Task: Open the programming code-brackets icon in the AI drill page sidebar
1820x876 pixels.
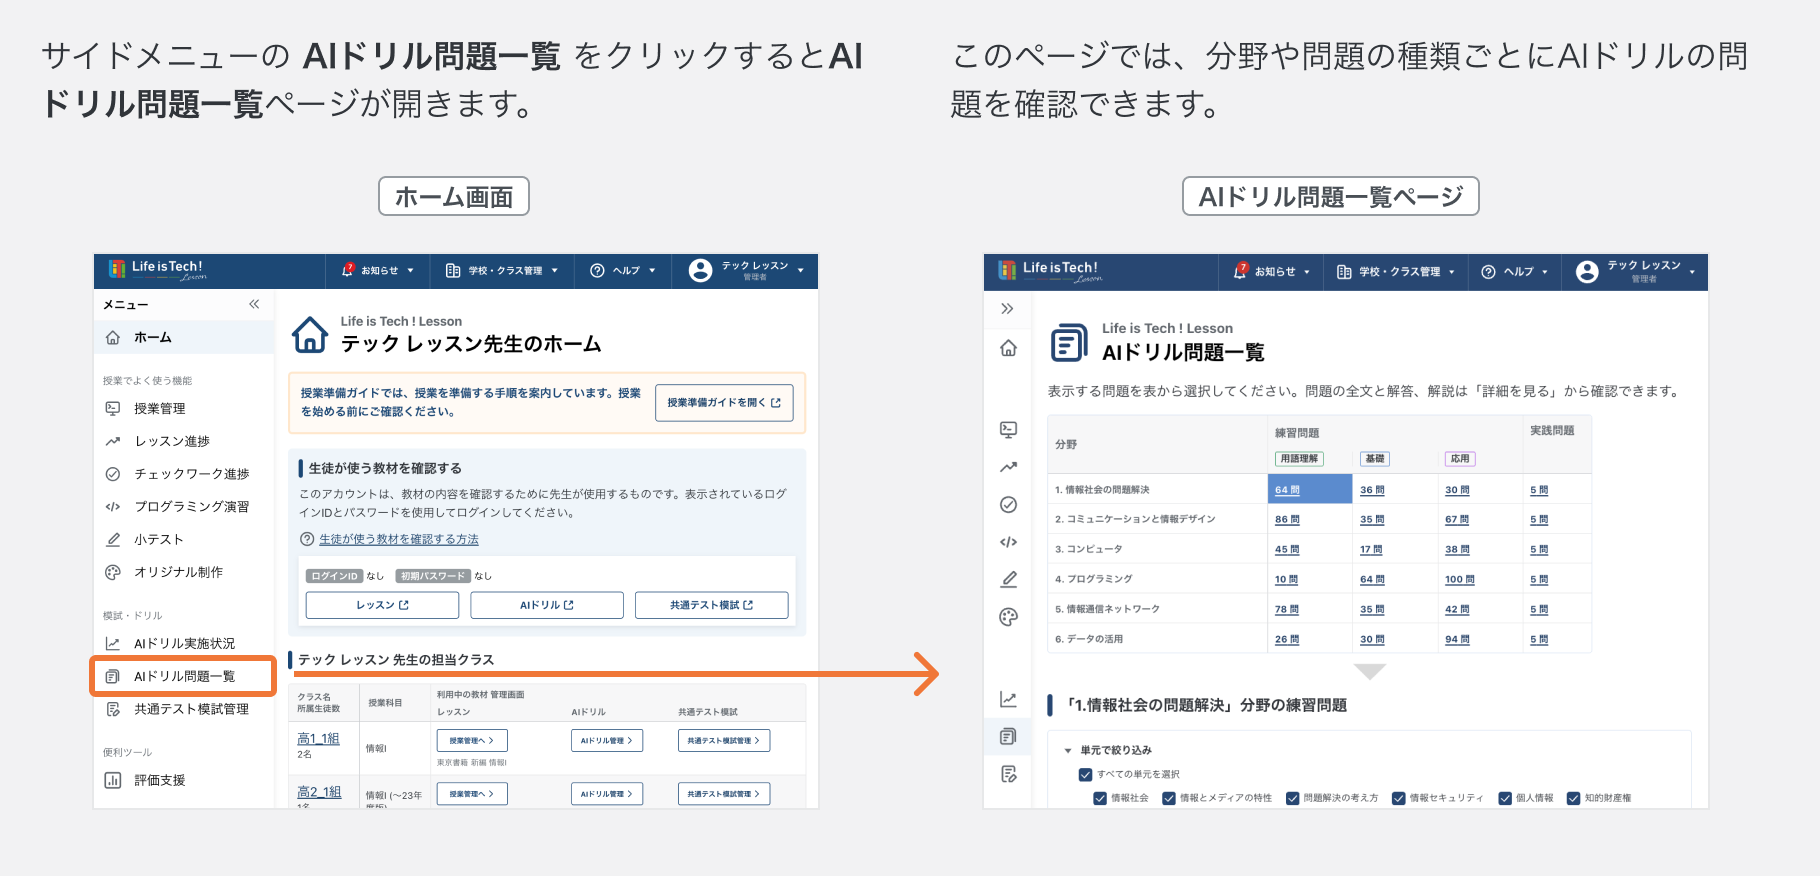Action: pyautogui.click(x=1008, y=542)
